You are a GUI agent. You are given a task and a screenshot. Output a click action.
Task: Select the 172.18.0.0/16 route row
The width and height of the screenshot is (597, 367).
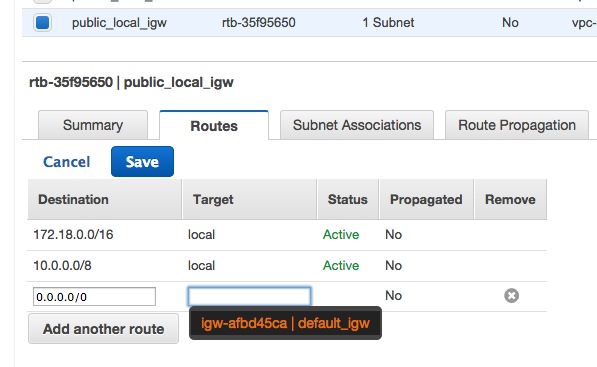click(287, 235)
